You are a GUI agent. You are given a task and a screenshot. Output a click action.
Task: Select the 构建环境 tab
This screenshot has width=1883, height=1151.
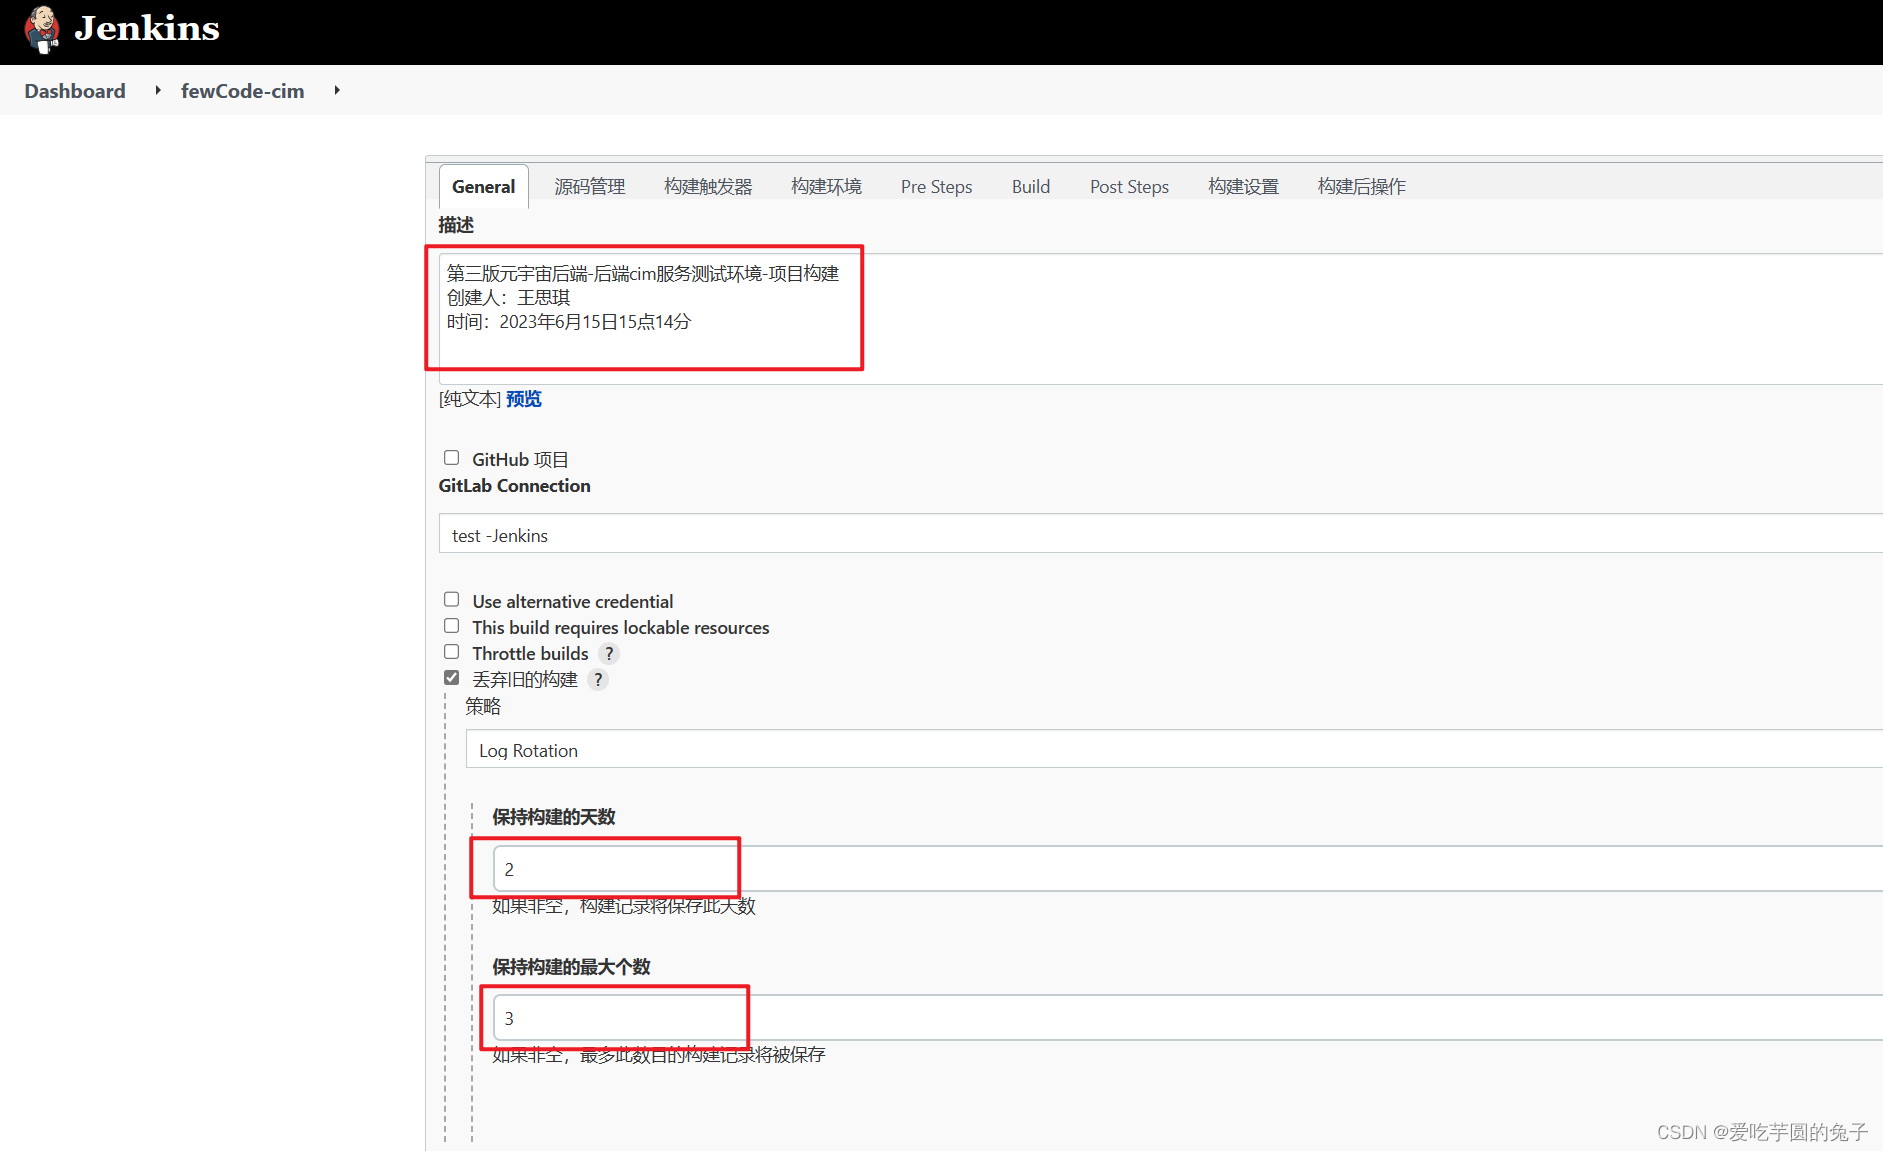(826, 186)
